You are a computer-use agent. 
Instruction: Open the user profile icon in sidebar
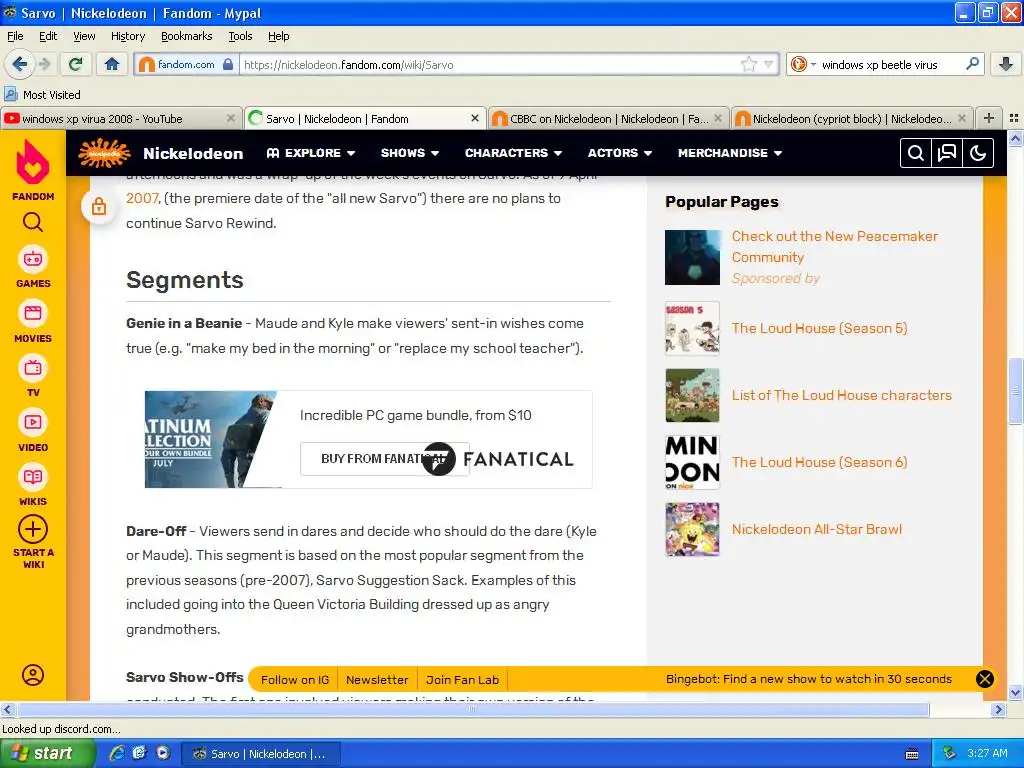coord(33,675)
